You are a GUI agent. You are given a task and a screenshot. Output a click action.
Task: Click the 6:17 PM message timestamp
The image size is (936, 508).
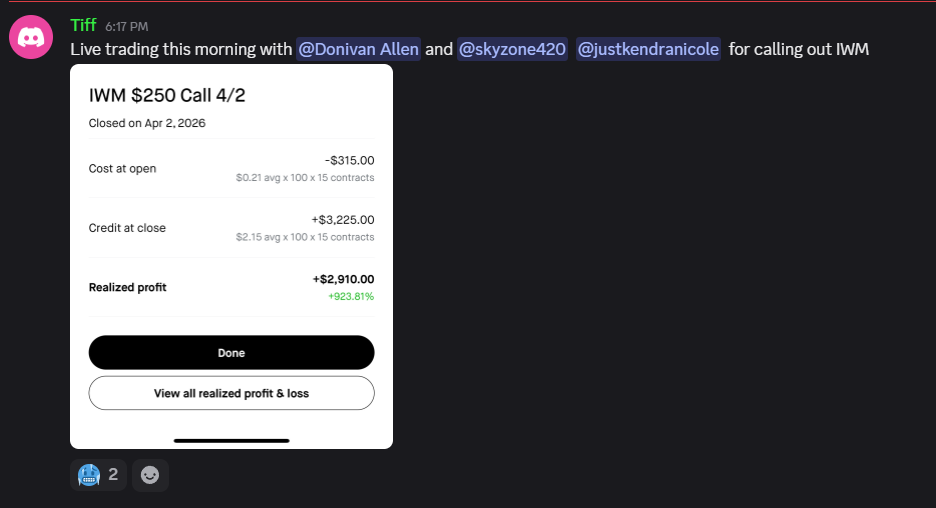[125, 26]
